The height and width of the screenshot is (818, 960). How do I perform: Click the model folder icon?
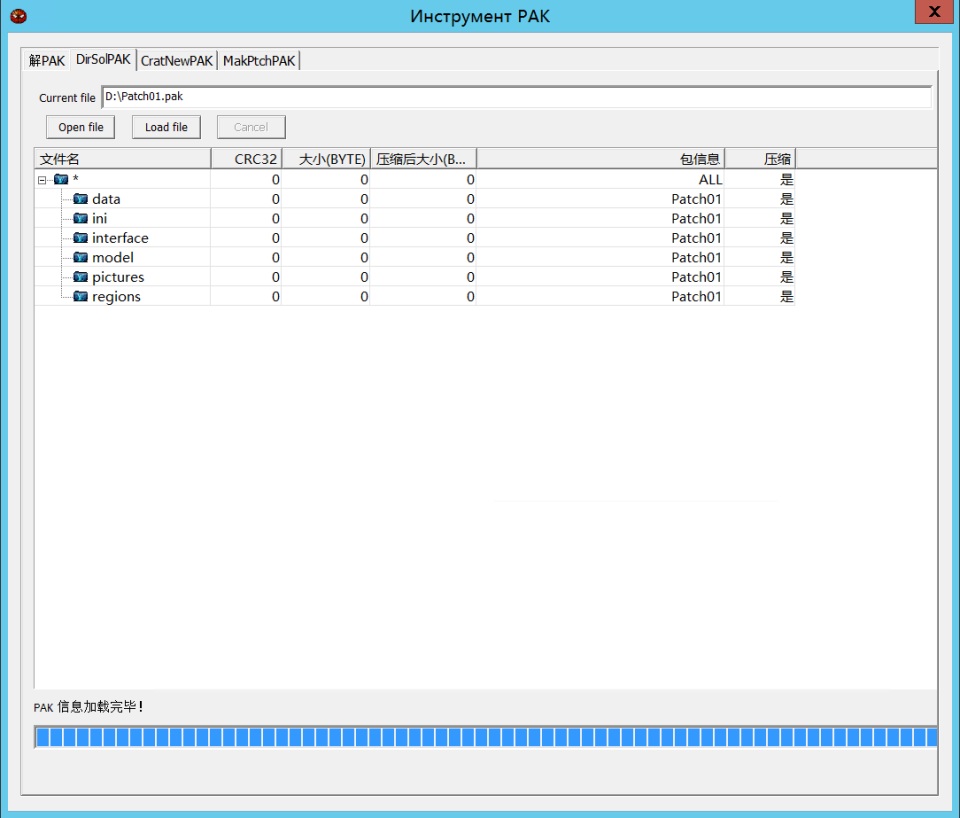[81, 258]
